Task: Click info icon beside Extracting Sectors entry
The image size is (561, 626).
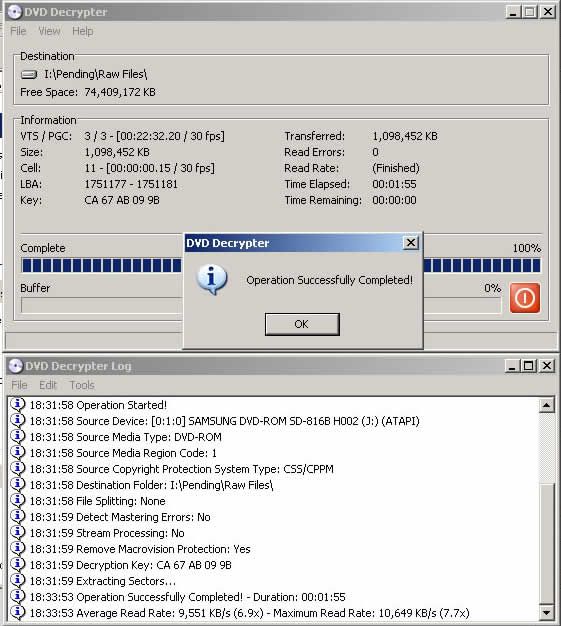Action: 17,580
